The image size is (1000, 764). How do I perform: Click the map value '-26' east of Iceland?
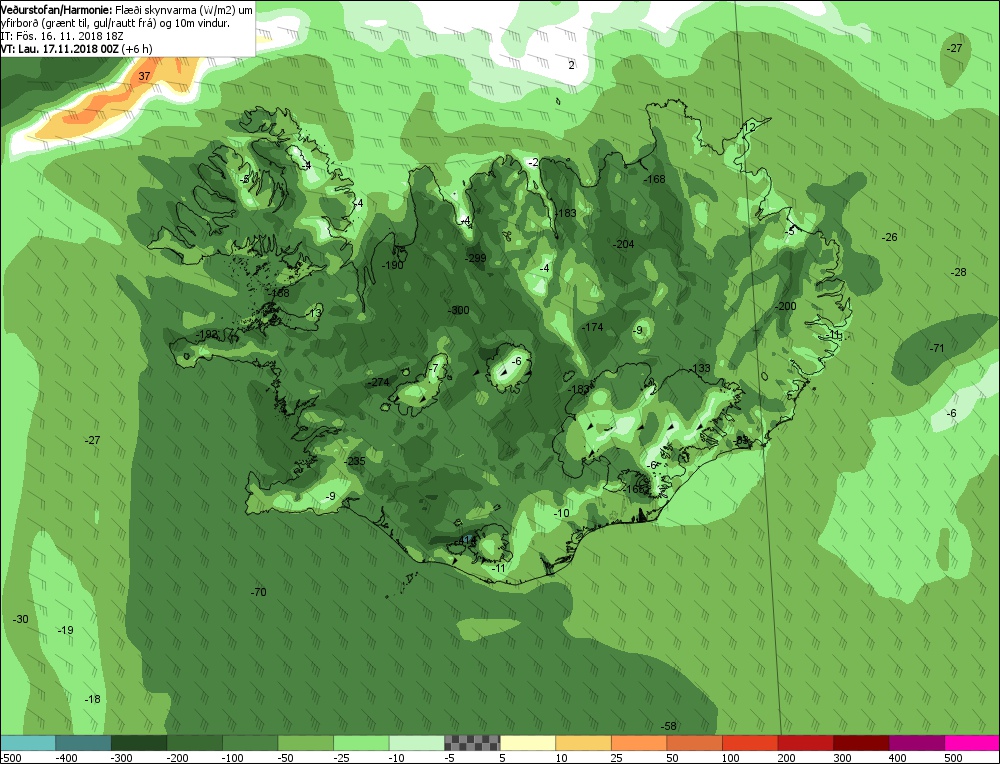(890, 237)
